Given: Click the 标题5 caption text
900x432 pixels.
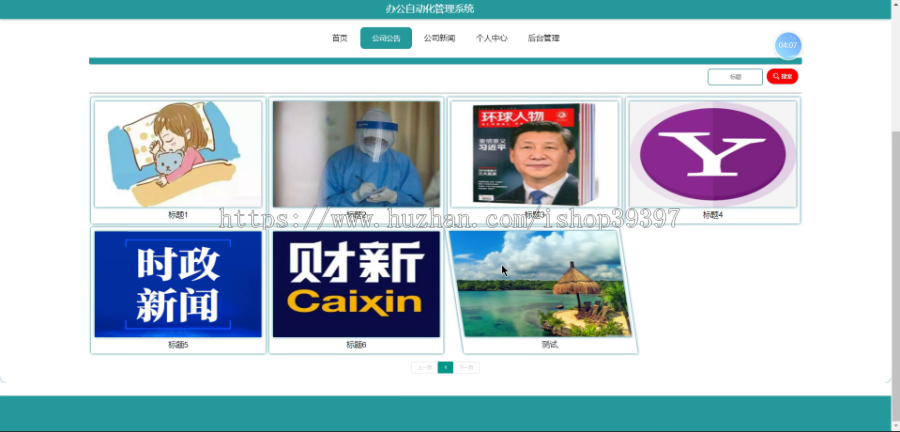Looking at the screenshot, I should (178, 345).
